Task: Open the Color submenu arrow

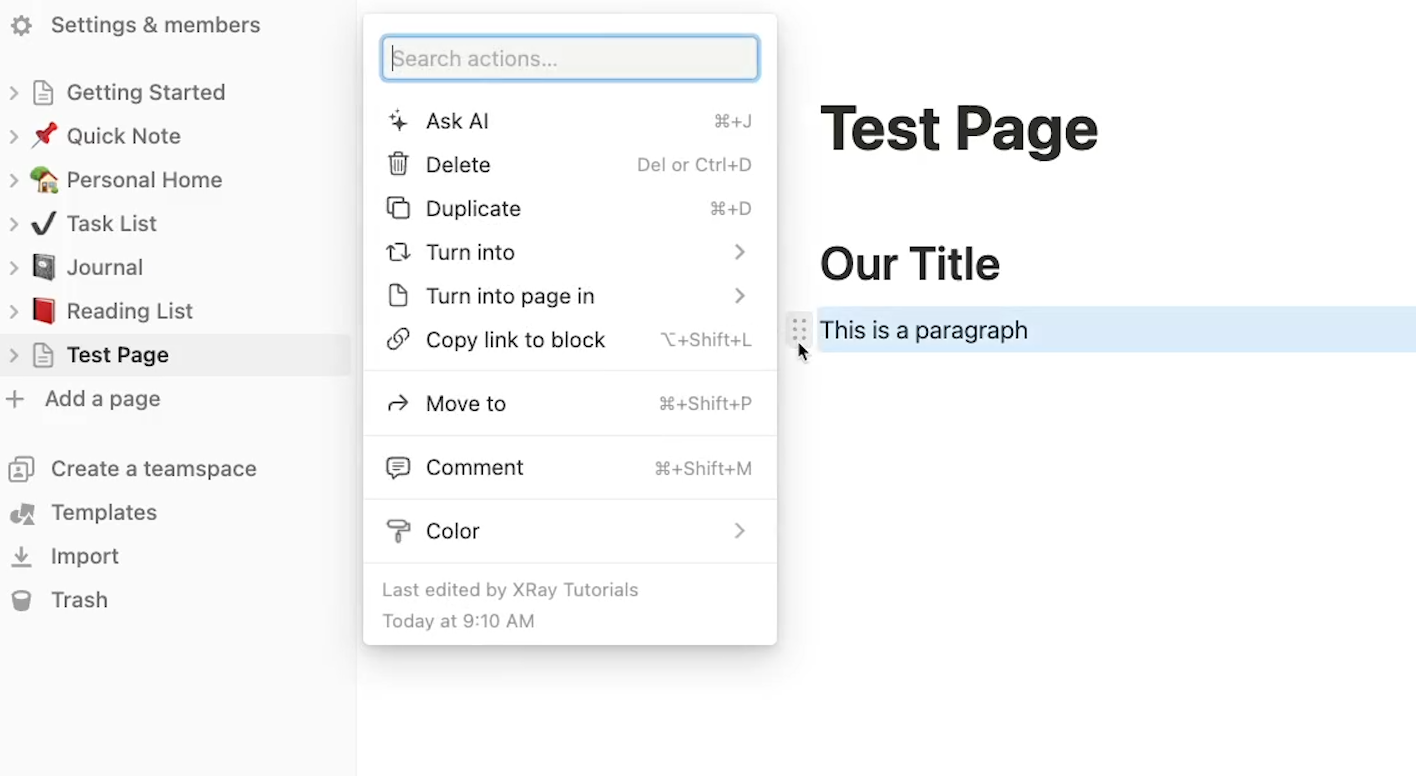Action: coord(740,531)
